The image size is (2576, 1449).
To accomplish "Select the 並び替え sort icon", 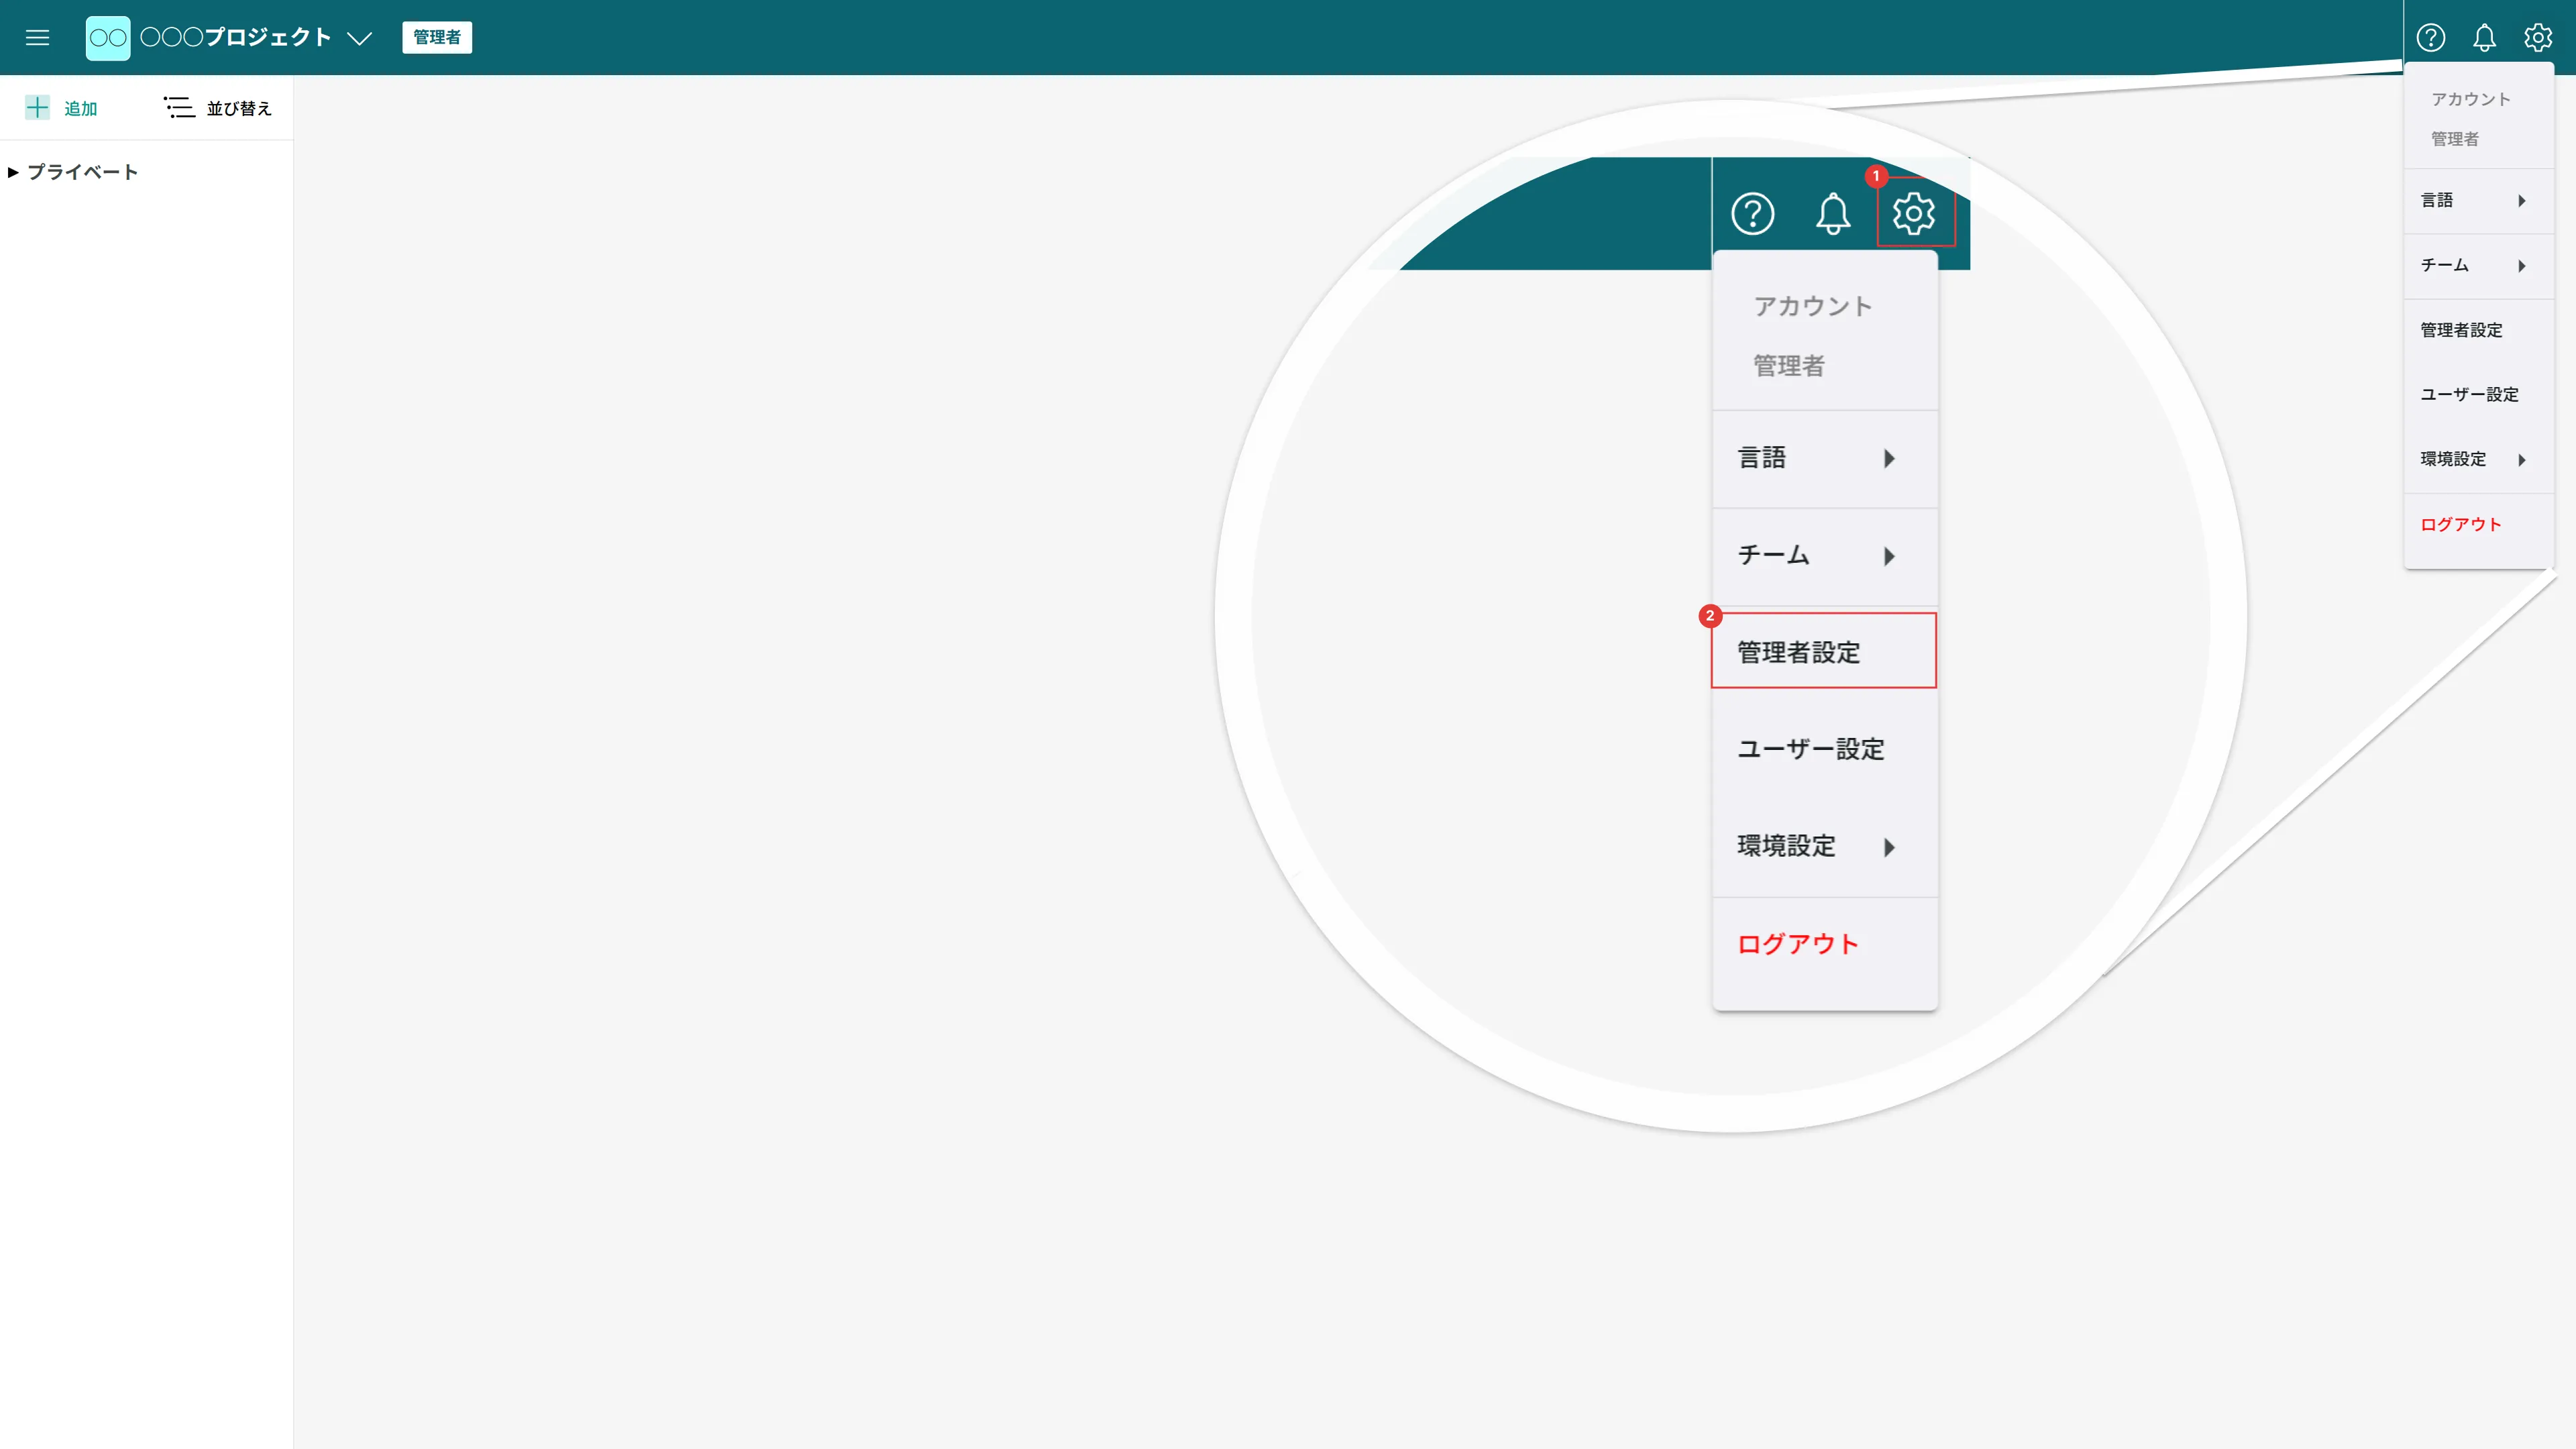I will click(x=179, y=107).
